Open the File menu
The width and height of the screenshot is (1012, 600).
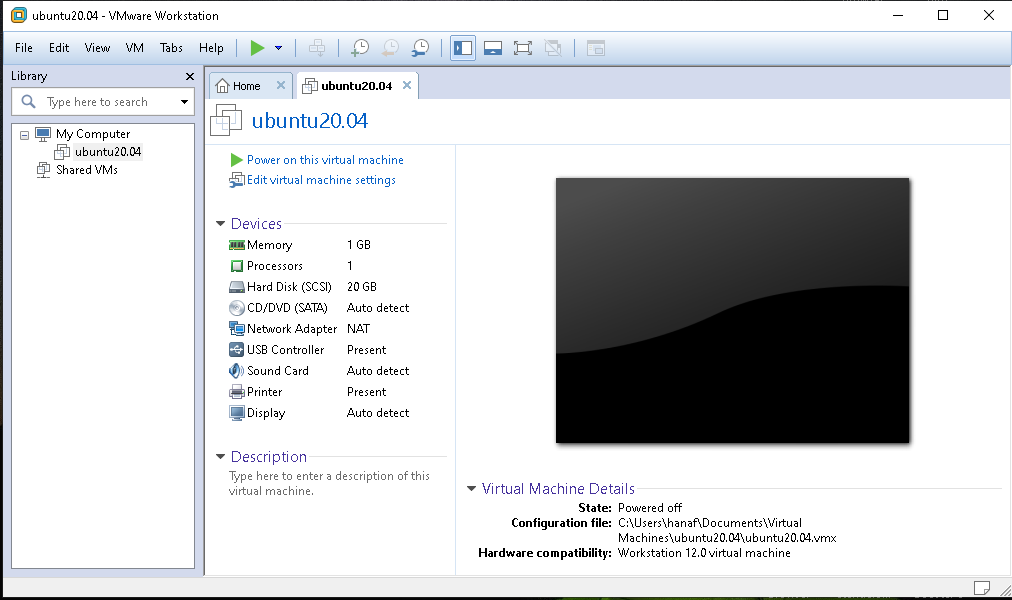[24, 48]
